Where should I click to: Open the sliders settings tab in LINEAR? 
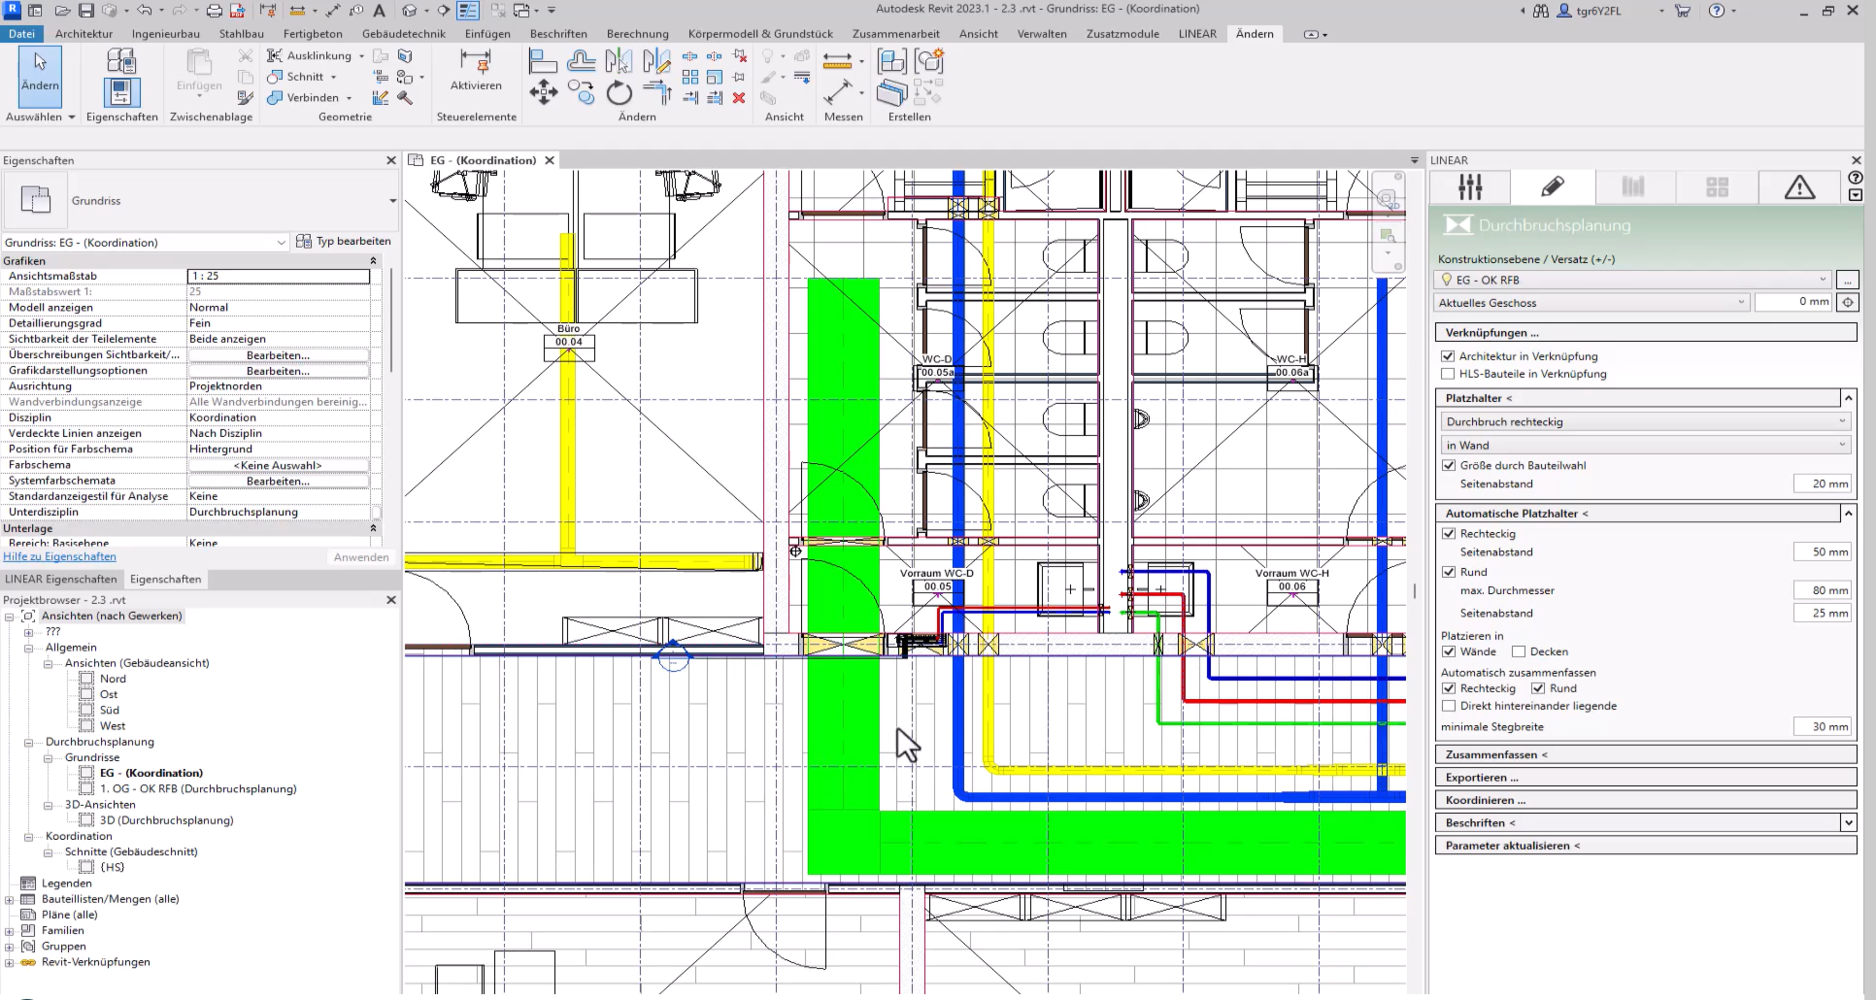[x=1470, y=187]
